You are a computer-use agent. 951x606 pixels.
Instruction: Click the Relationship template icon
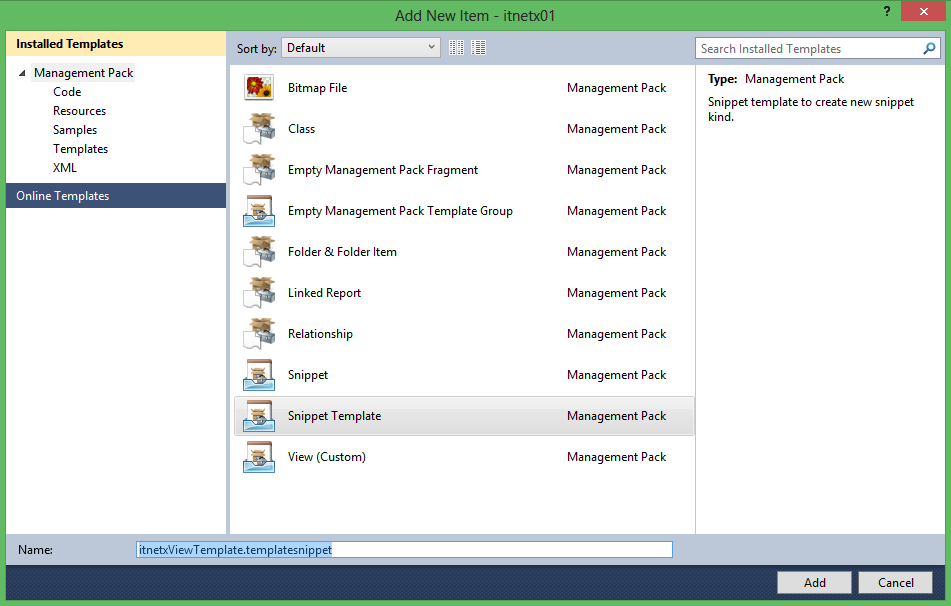[259, 334]
